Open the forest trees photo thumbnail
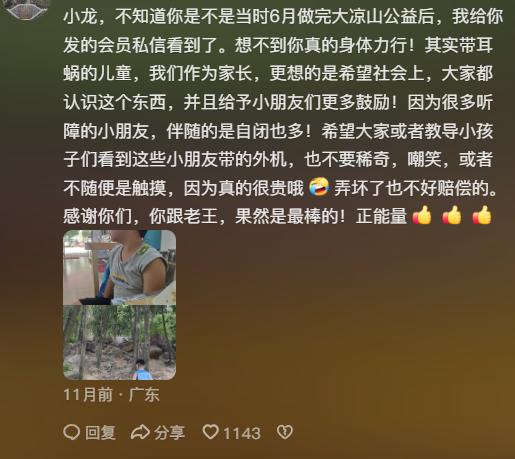 pos(120,342)
